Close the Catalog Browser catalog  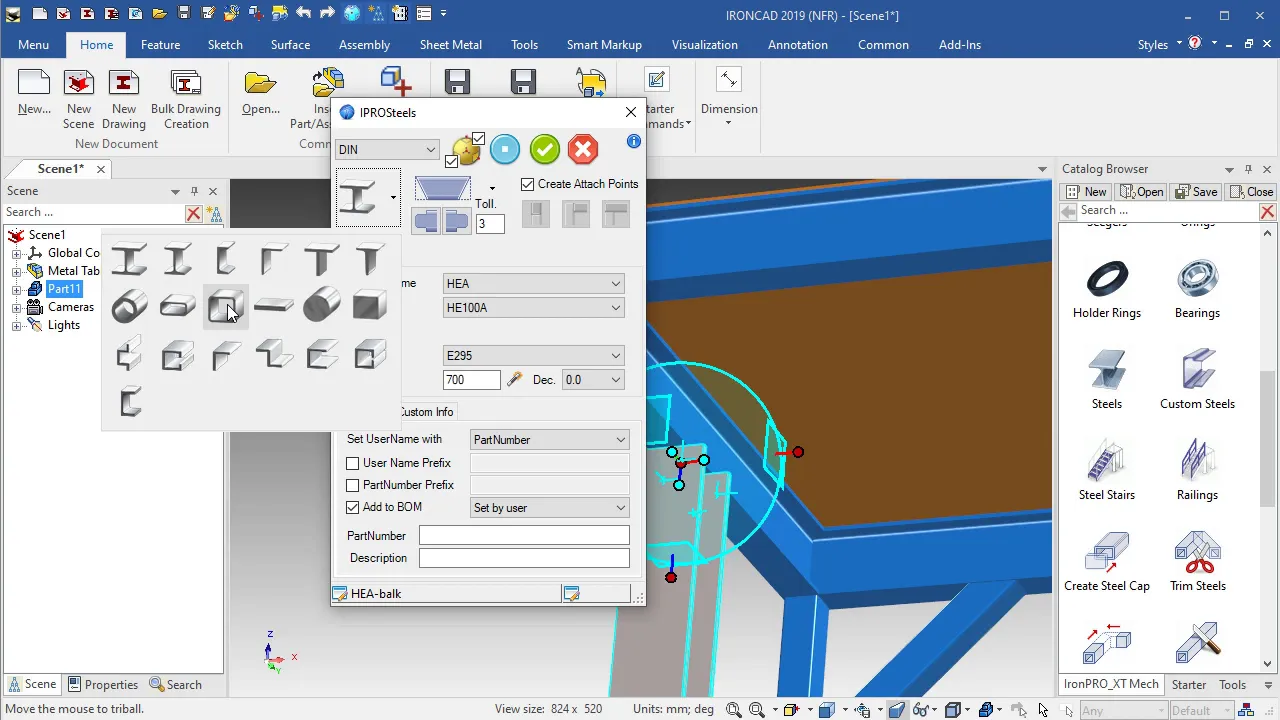[1251, 192]
